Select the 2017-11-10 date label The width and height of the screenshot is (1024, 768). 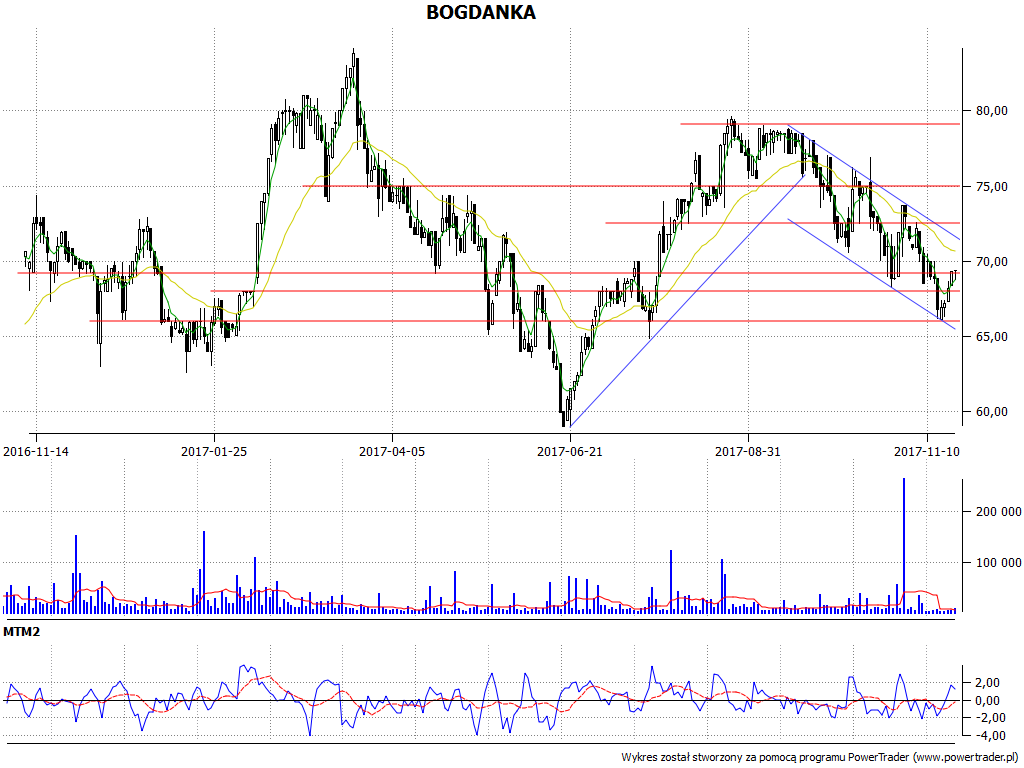pos(927,451)
